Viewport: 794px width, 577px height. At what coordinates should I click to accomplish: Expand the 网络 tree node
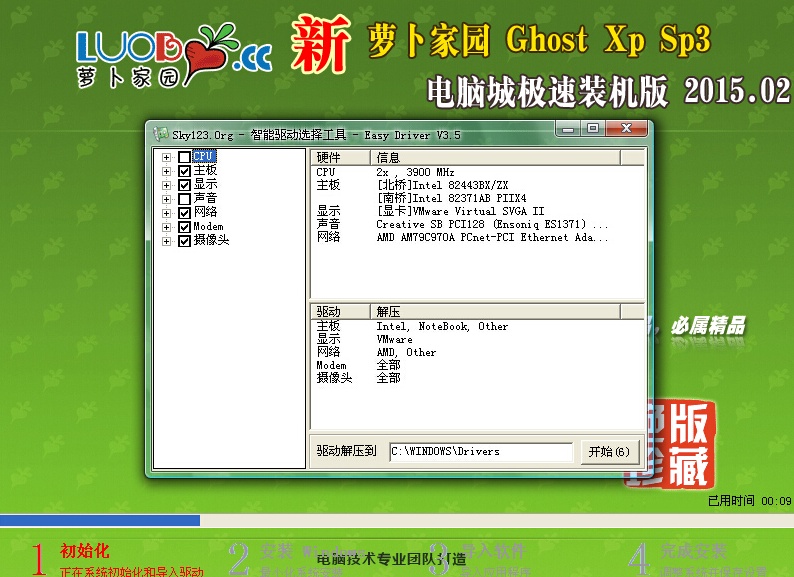point(166,213)
